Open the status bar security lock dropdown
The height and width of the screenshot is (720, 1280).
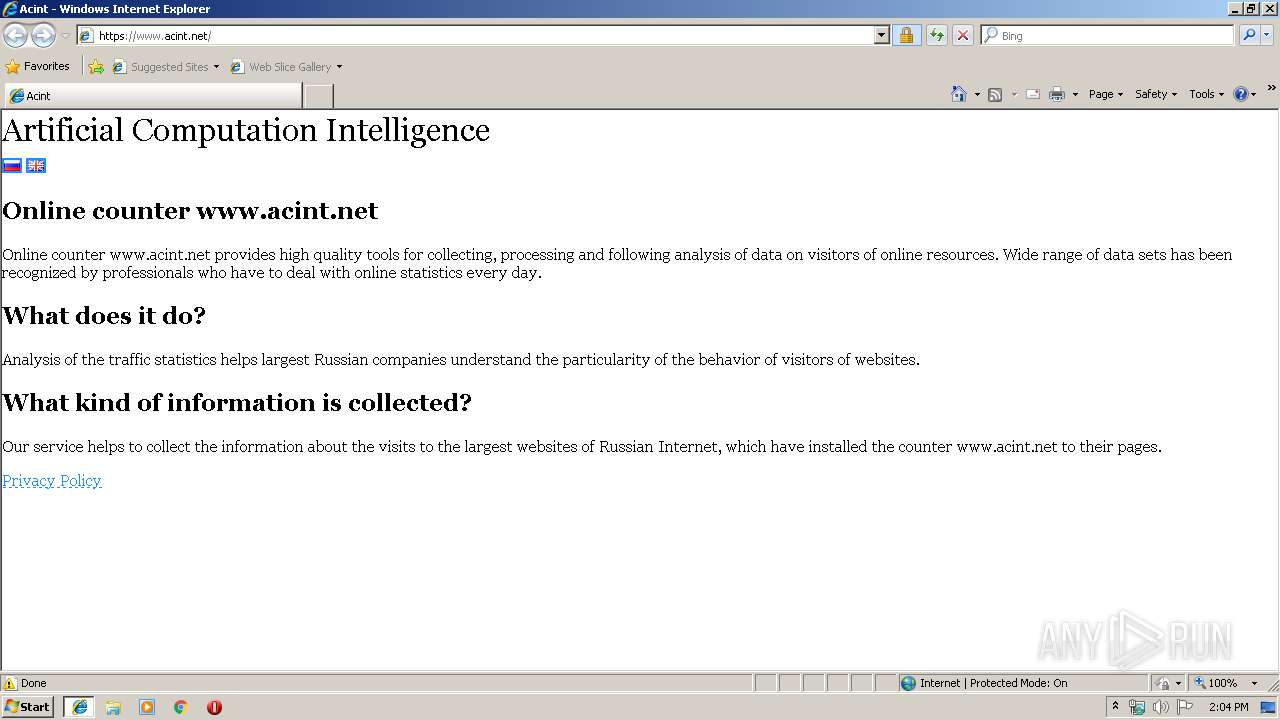click(x=1169, y=683)
